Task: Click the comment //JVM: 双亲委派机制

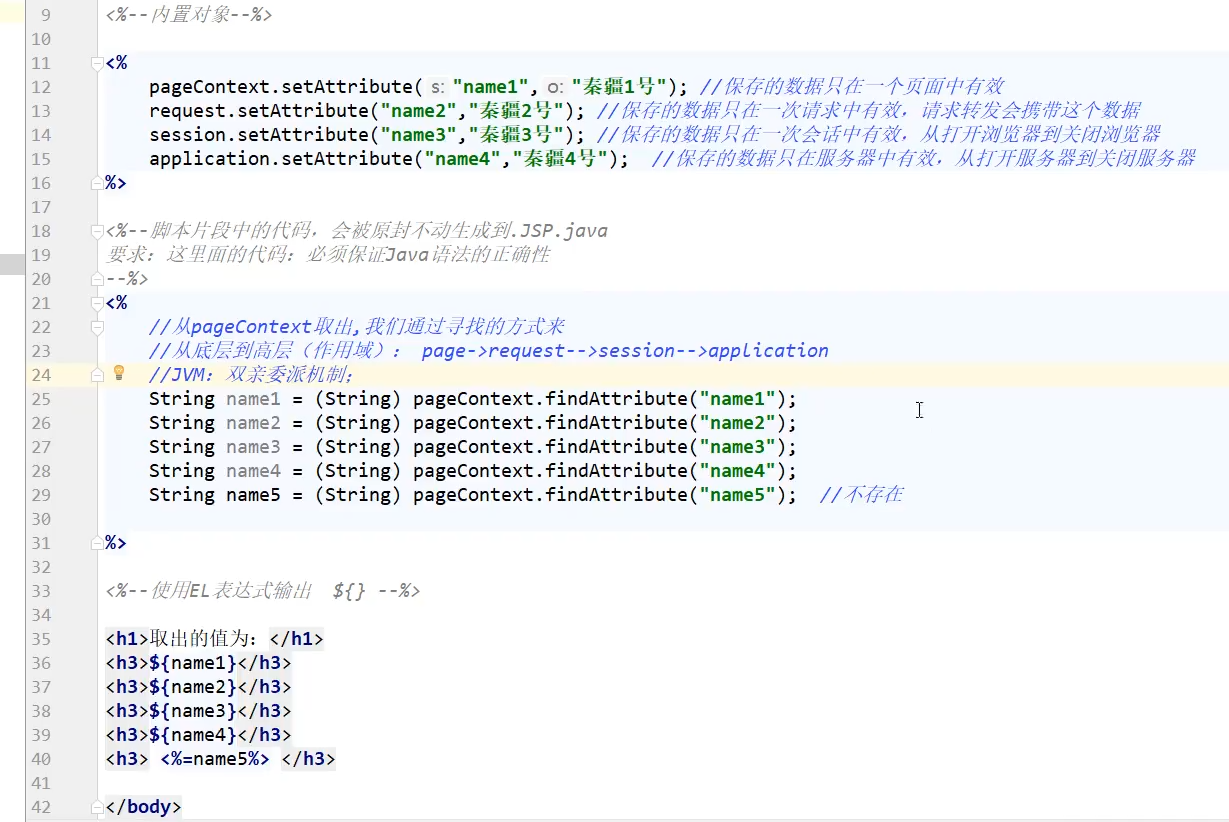Action: [251, 375]
